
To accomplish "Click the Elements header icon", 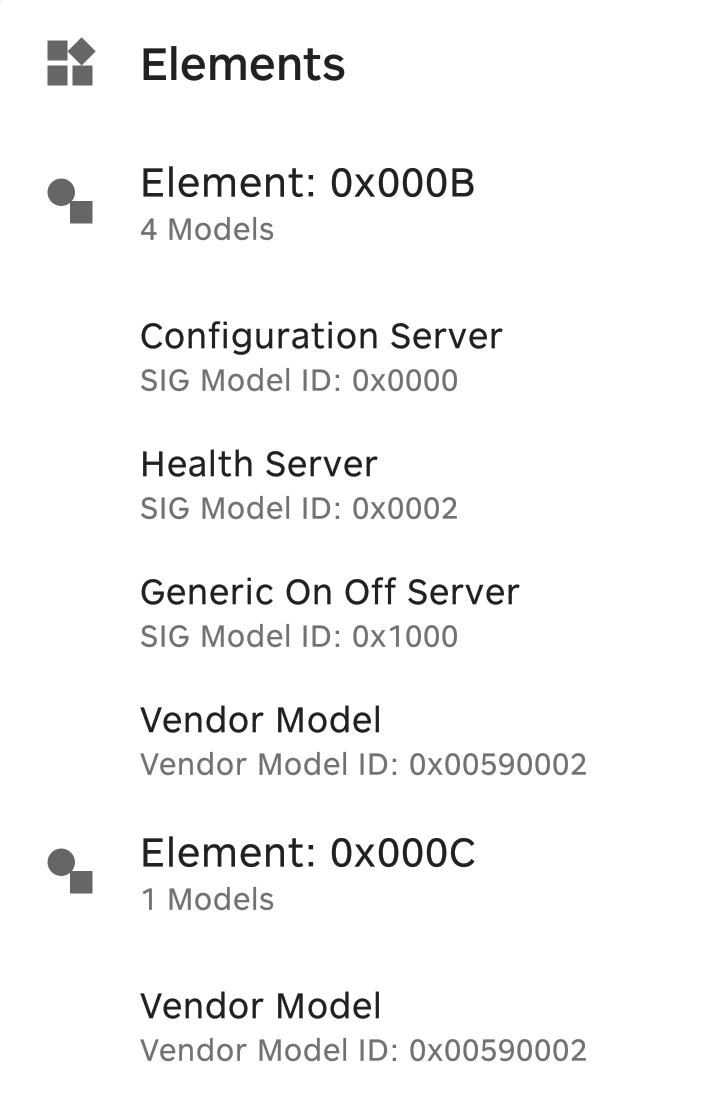I will tap(70, 63).
